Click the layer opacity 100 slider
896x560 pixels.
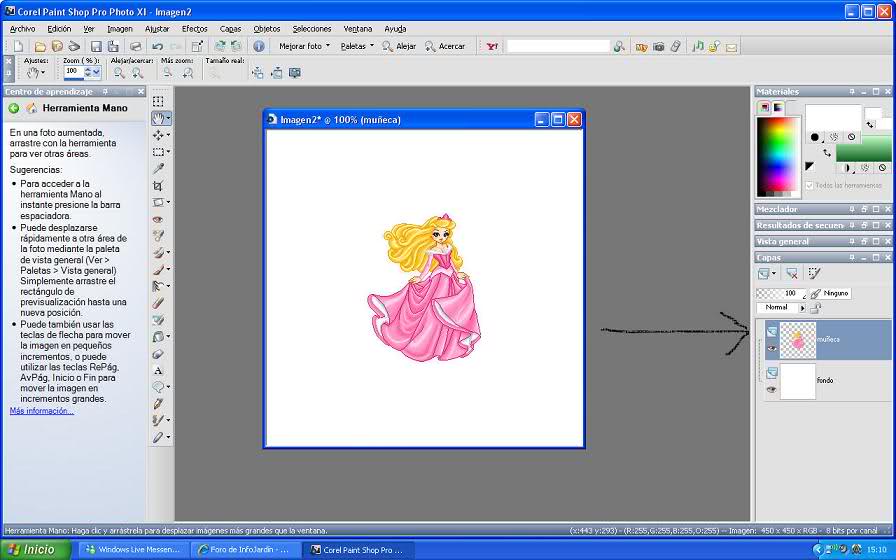[781, 293]
